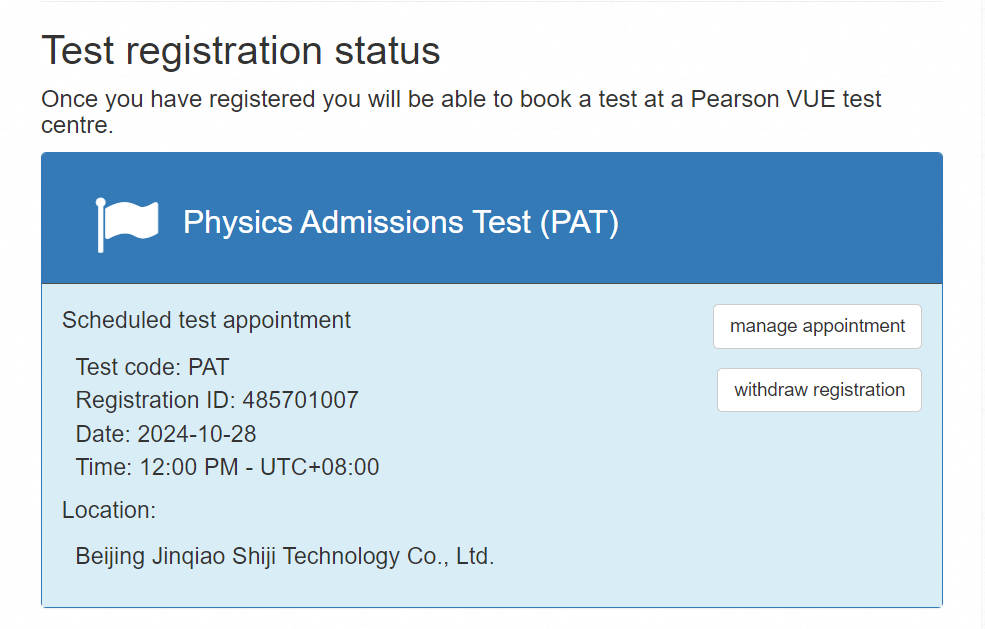This screenshot has height=629, width=985.
Task: Click the Pearson VUE test centre description
Action: (x=461, y=112)
